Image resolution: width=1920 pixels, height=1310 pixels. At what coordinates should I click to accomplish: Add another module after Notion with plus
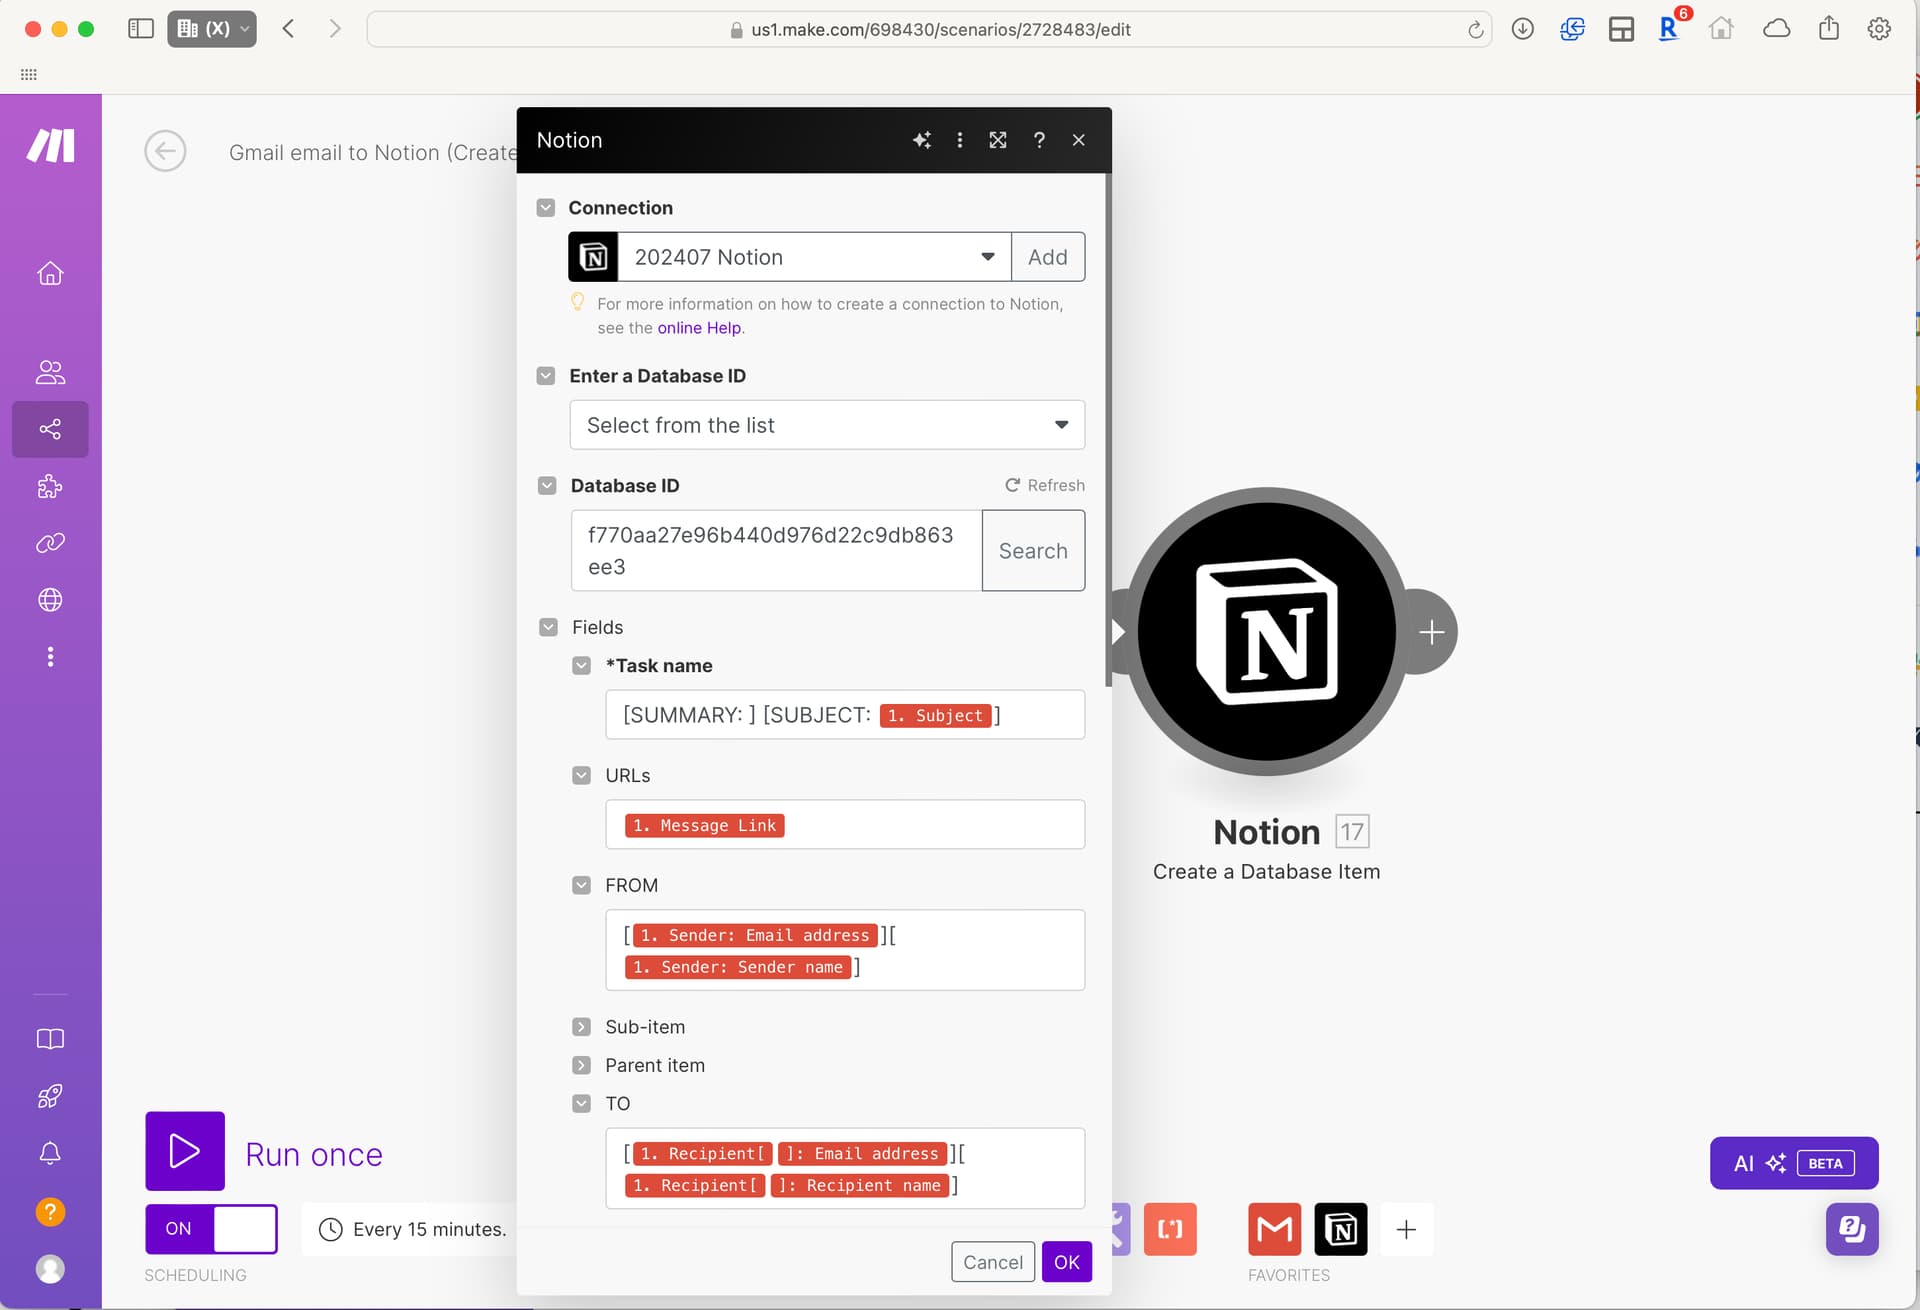click(1431, 632)
